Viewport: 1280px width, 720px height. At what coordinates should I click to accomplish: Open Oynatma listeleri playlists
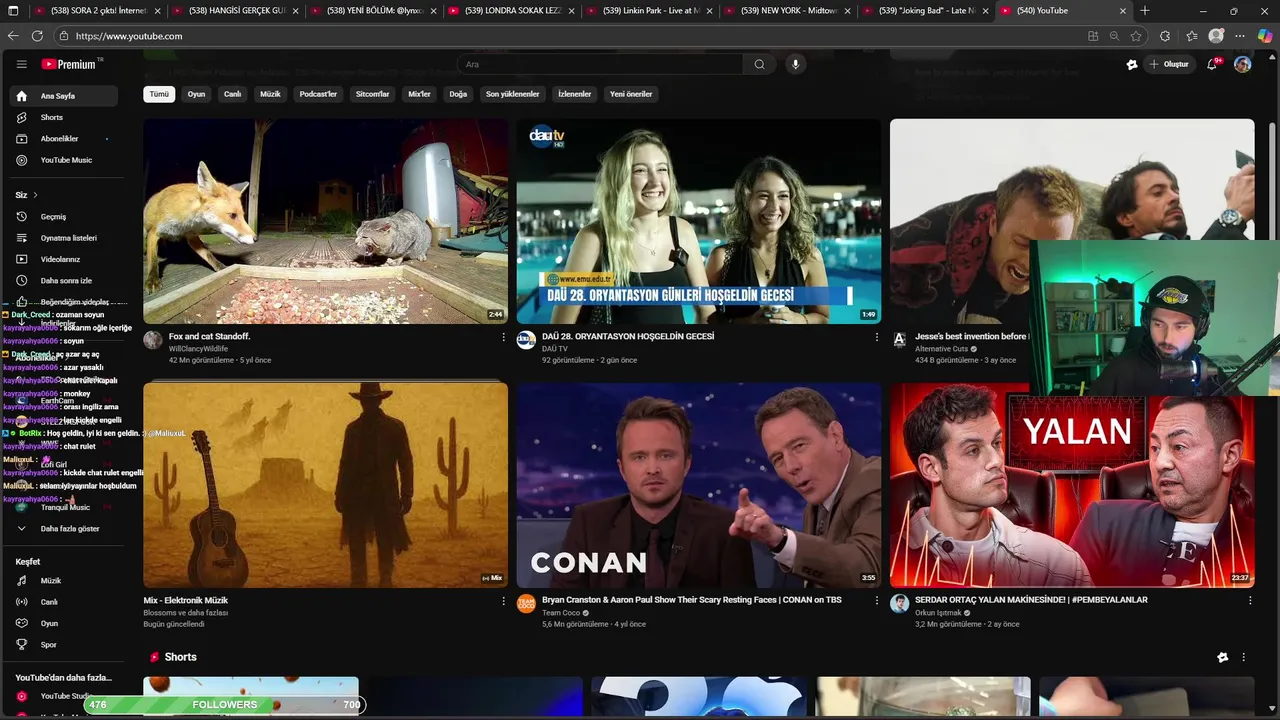coord(68,238)
